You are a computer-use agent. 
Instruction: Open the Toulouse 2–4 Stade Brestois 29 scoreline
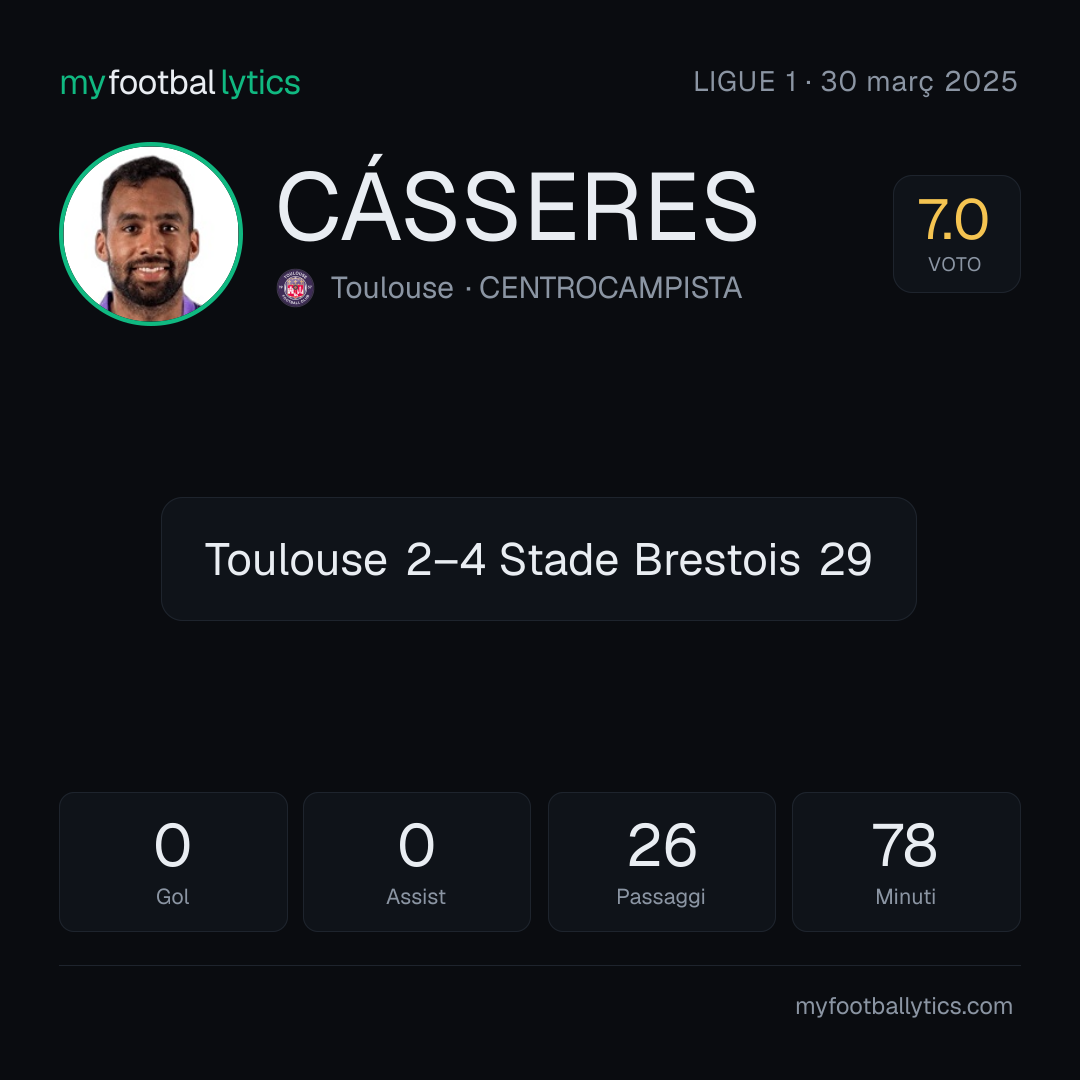click(539, 559)
